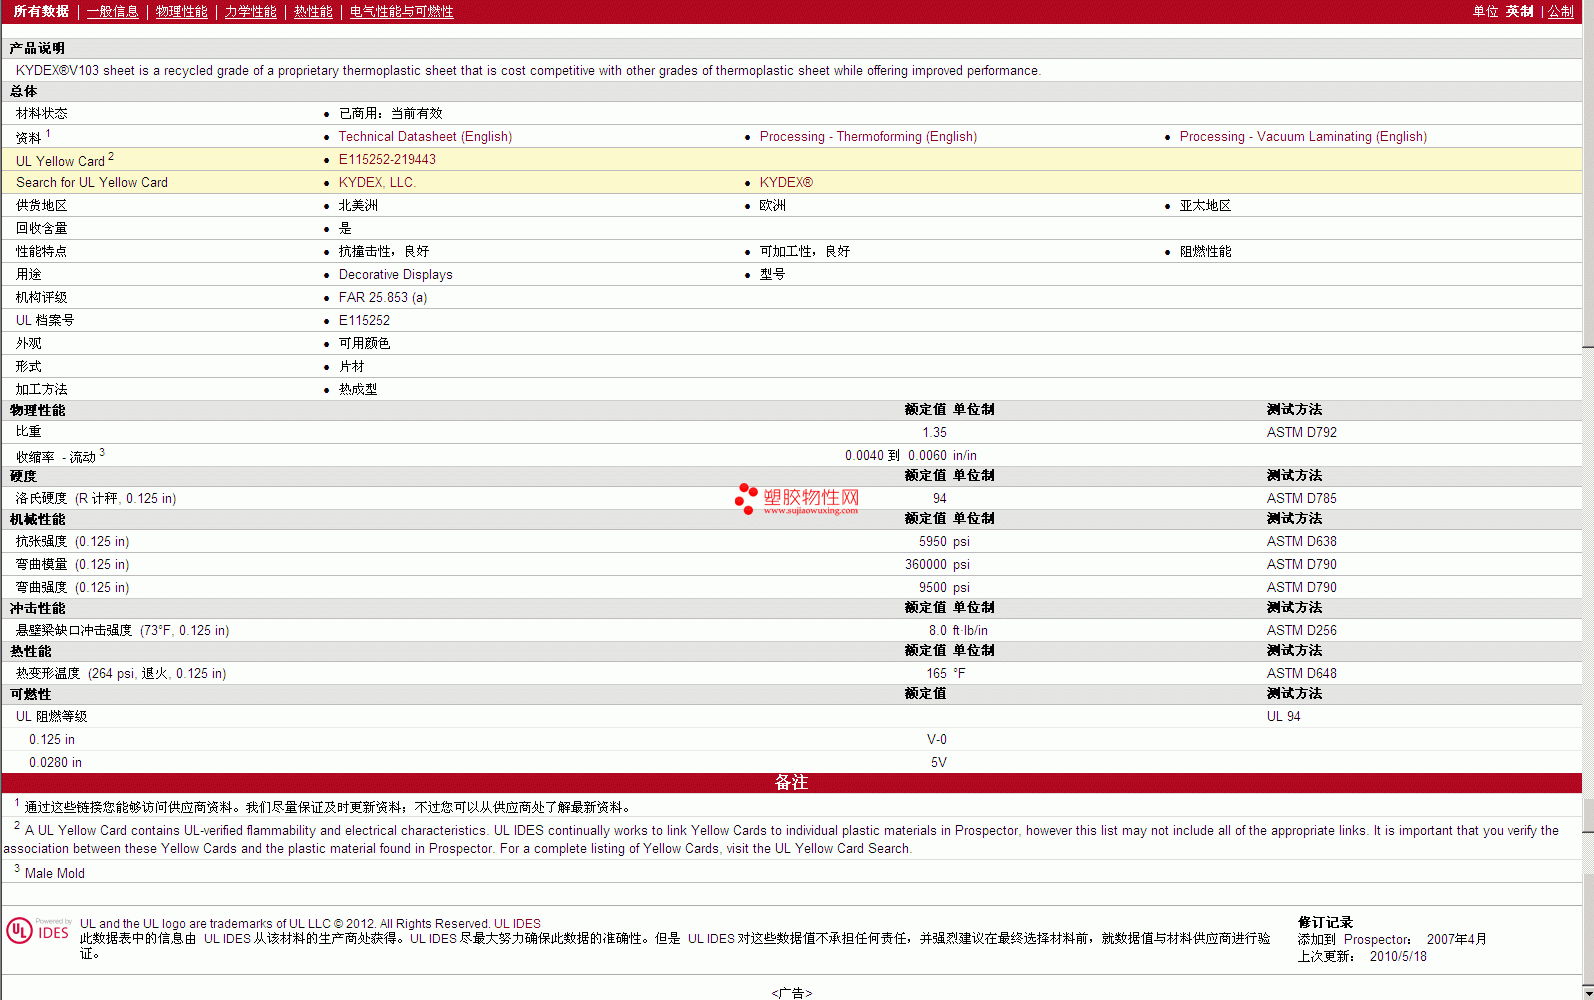Switch to the 一般信息 tab
Screen dimensions: 1594x1000
pyautogui.click(x=113, y=12)
